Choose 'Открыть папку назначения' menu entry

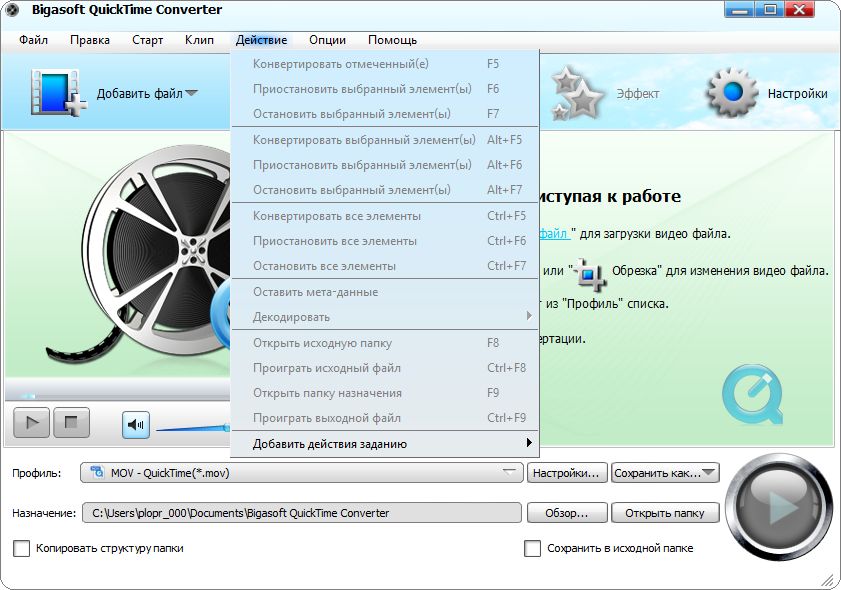385,393
